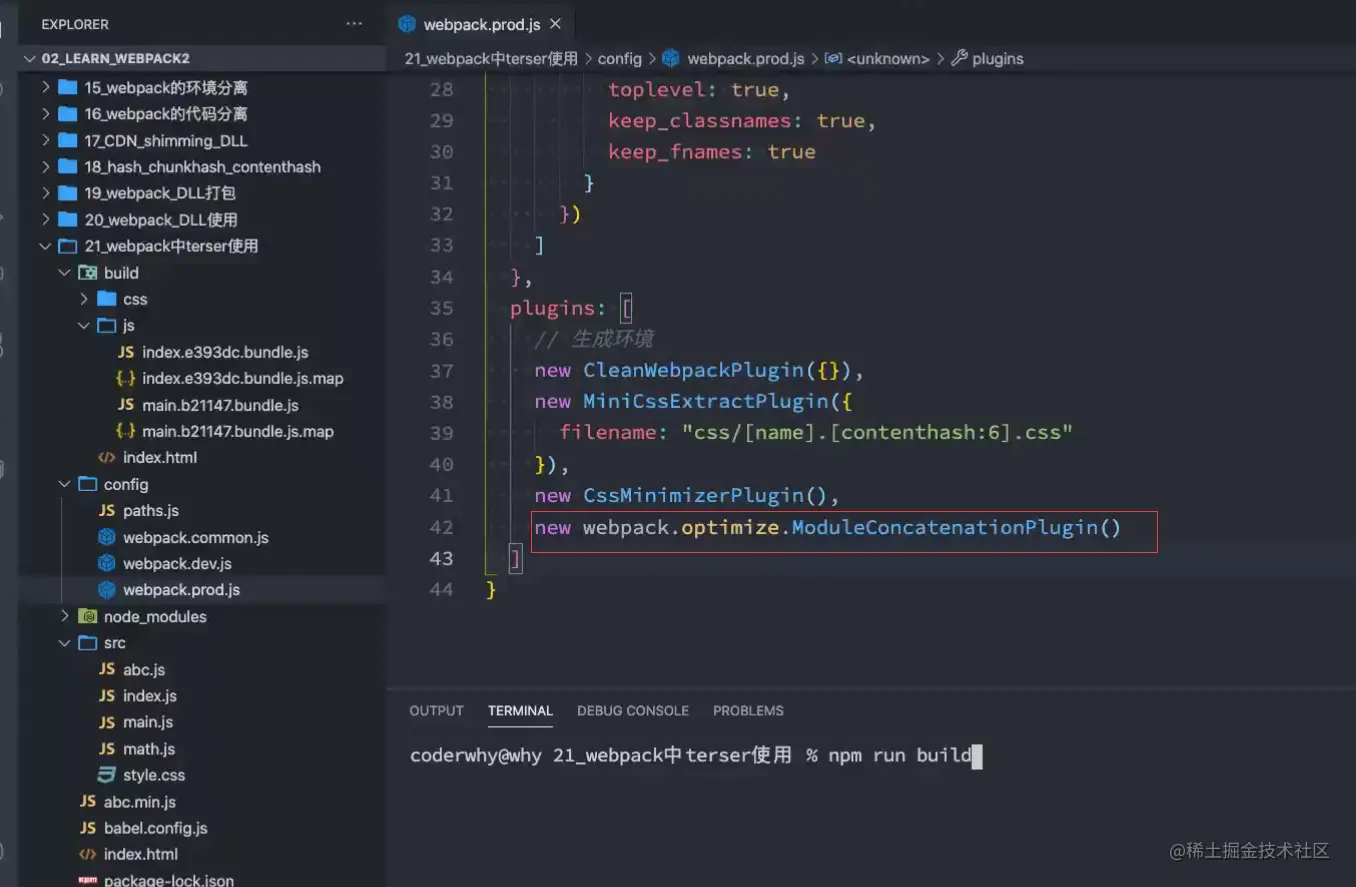Collapse the config folder in Explorer tree
The width and height of the screenshot is (1356, 887).
[65, 484]
